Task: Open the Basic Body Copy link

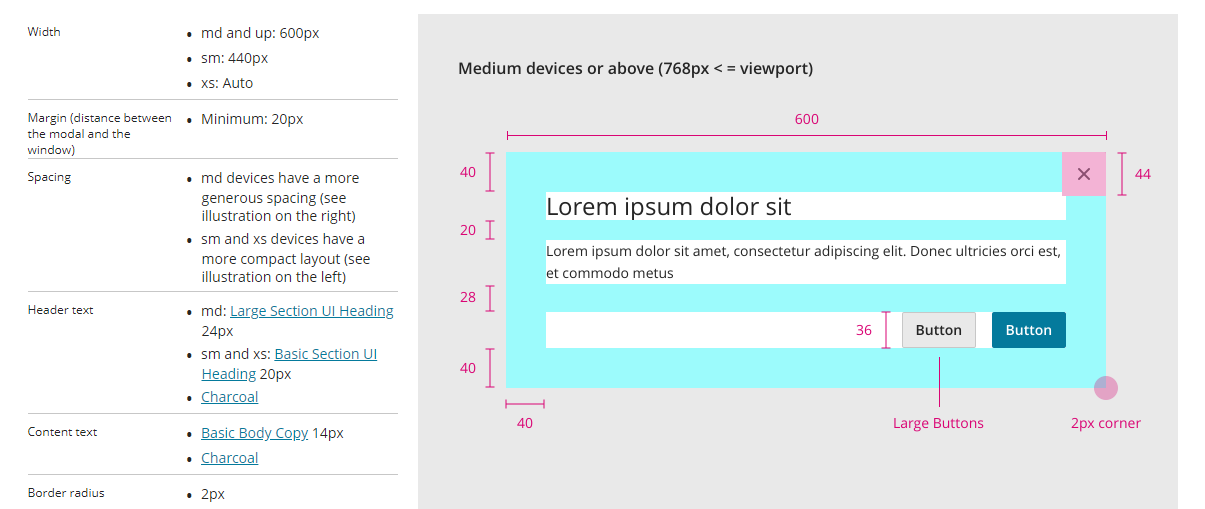Action: pyautogui.click(x=254, y=433)
